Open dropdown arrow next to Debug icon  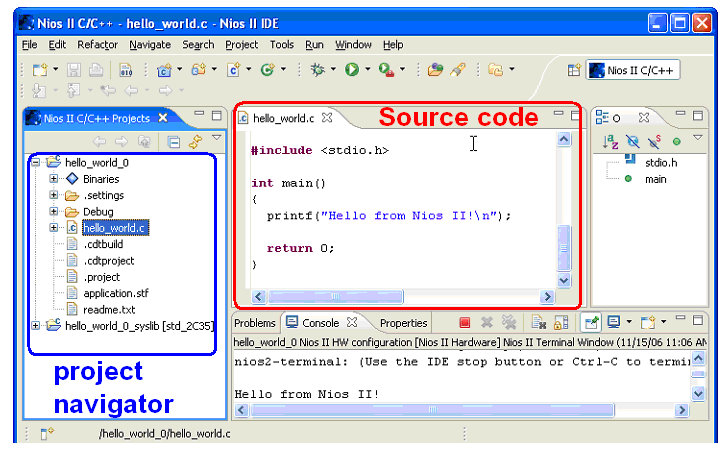pos(333,69)
